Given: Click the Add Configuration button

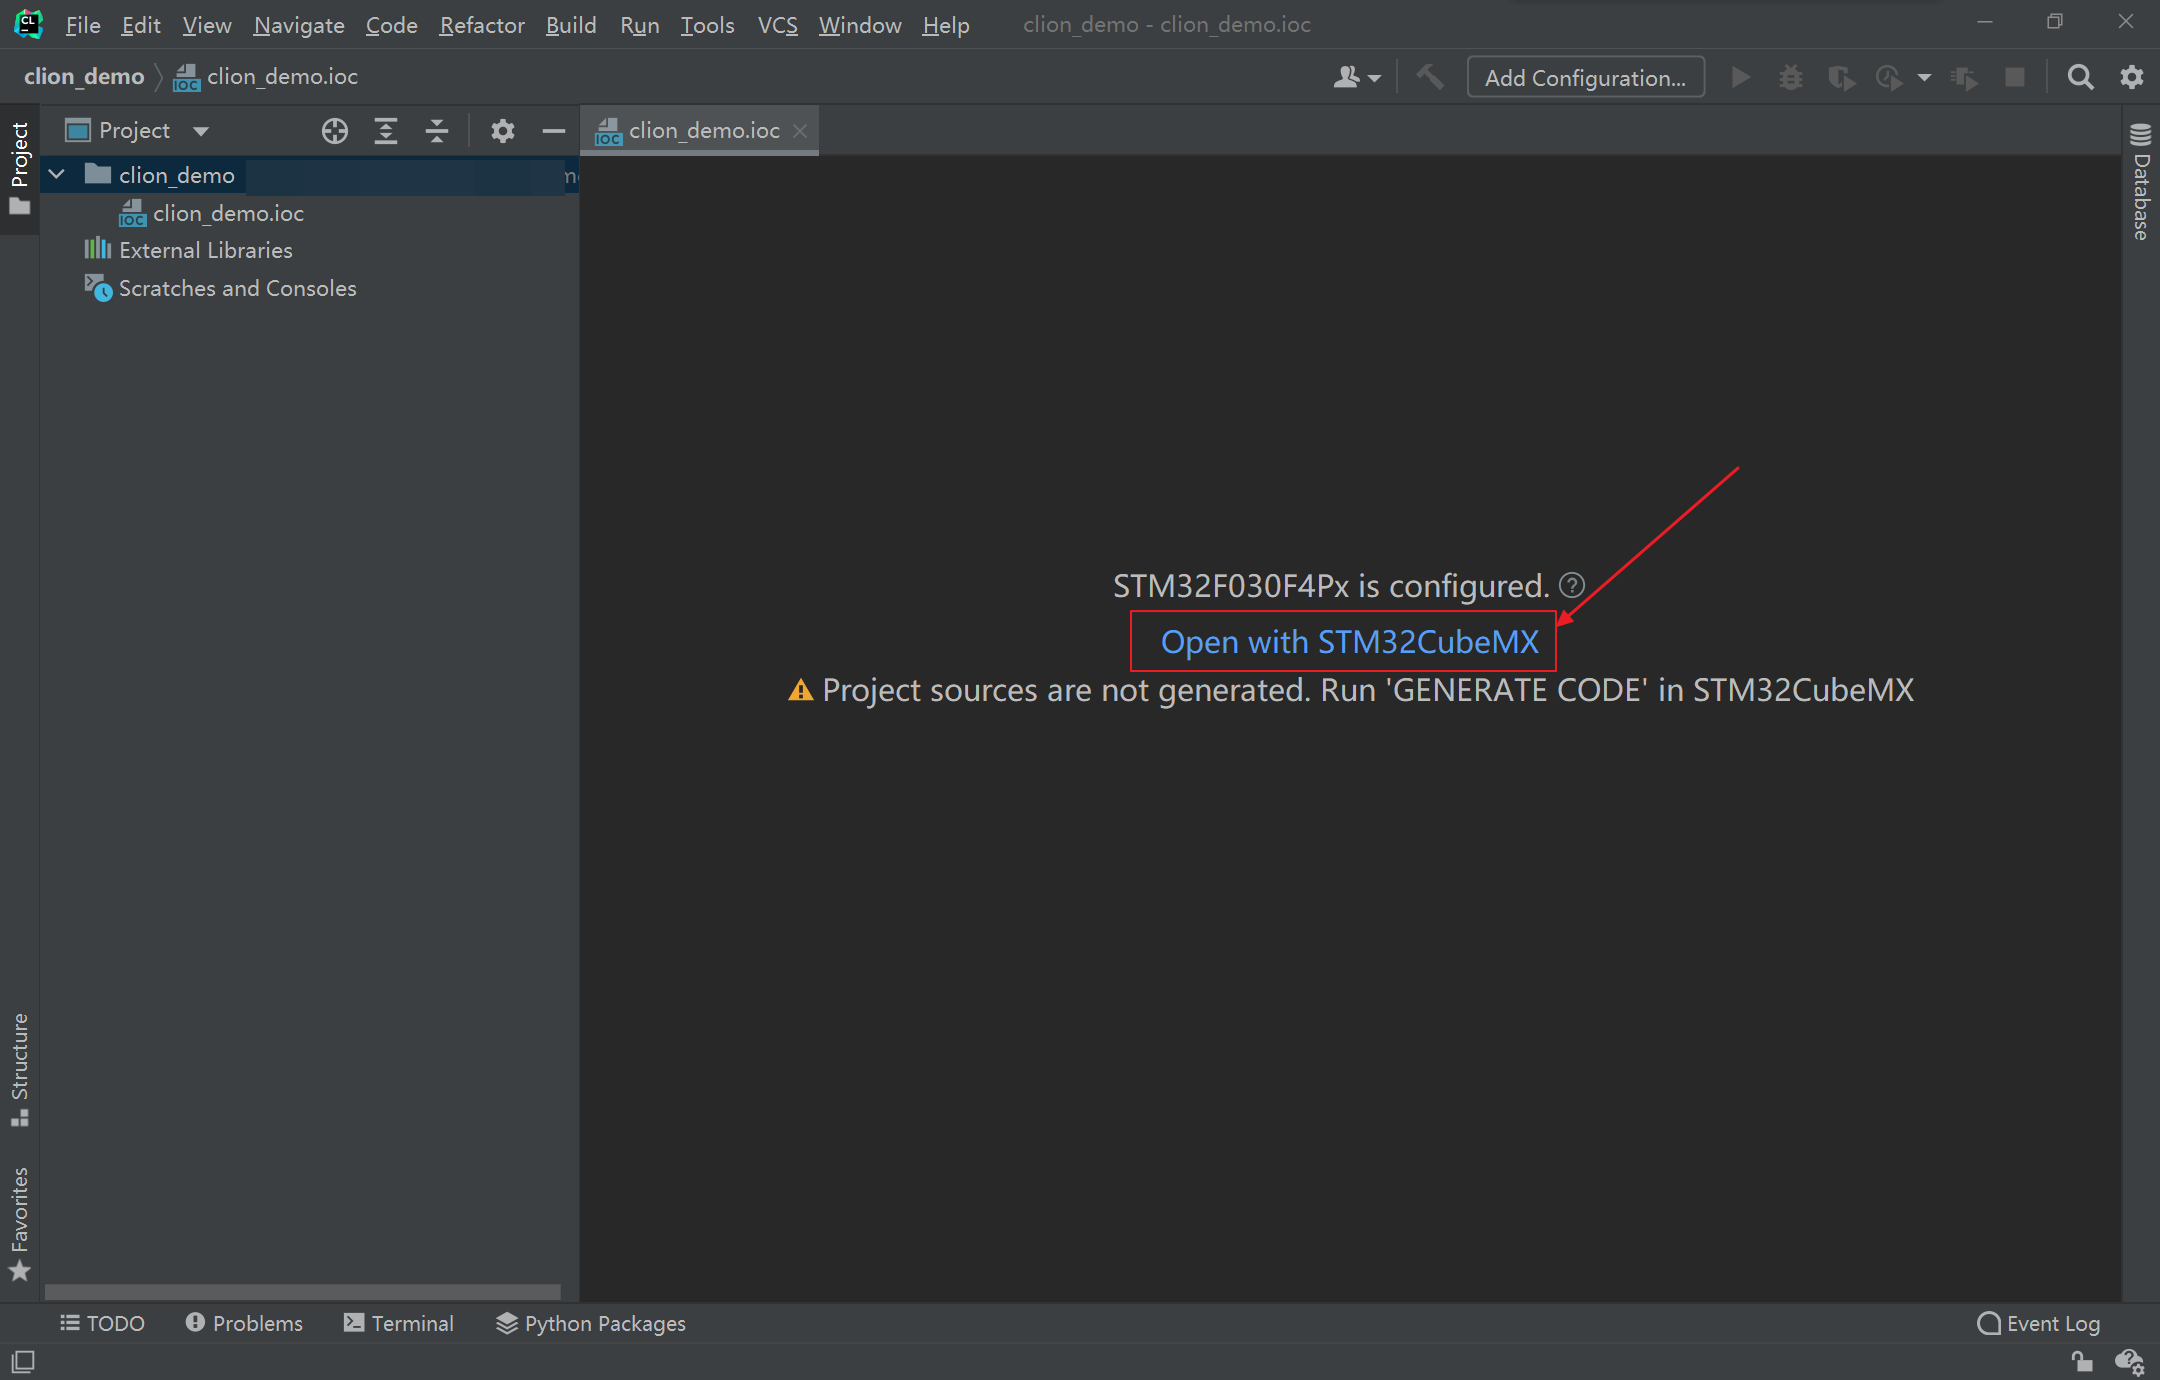Looking at the screenshot, I should (x=1585, y=77).
